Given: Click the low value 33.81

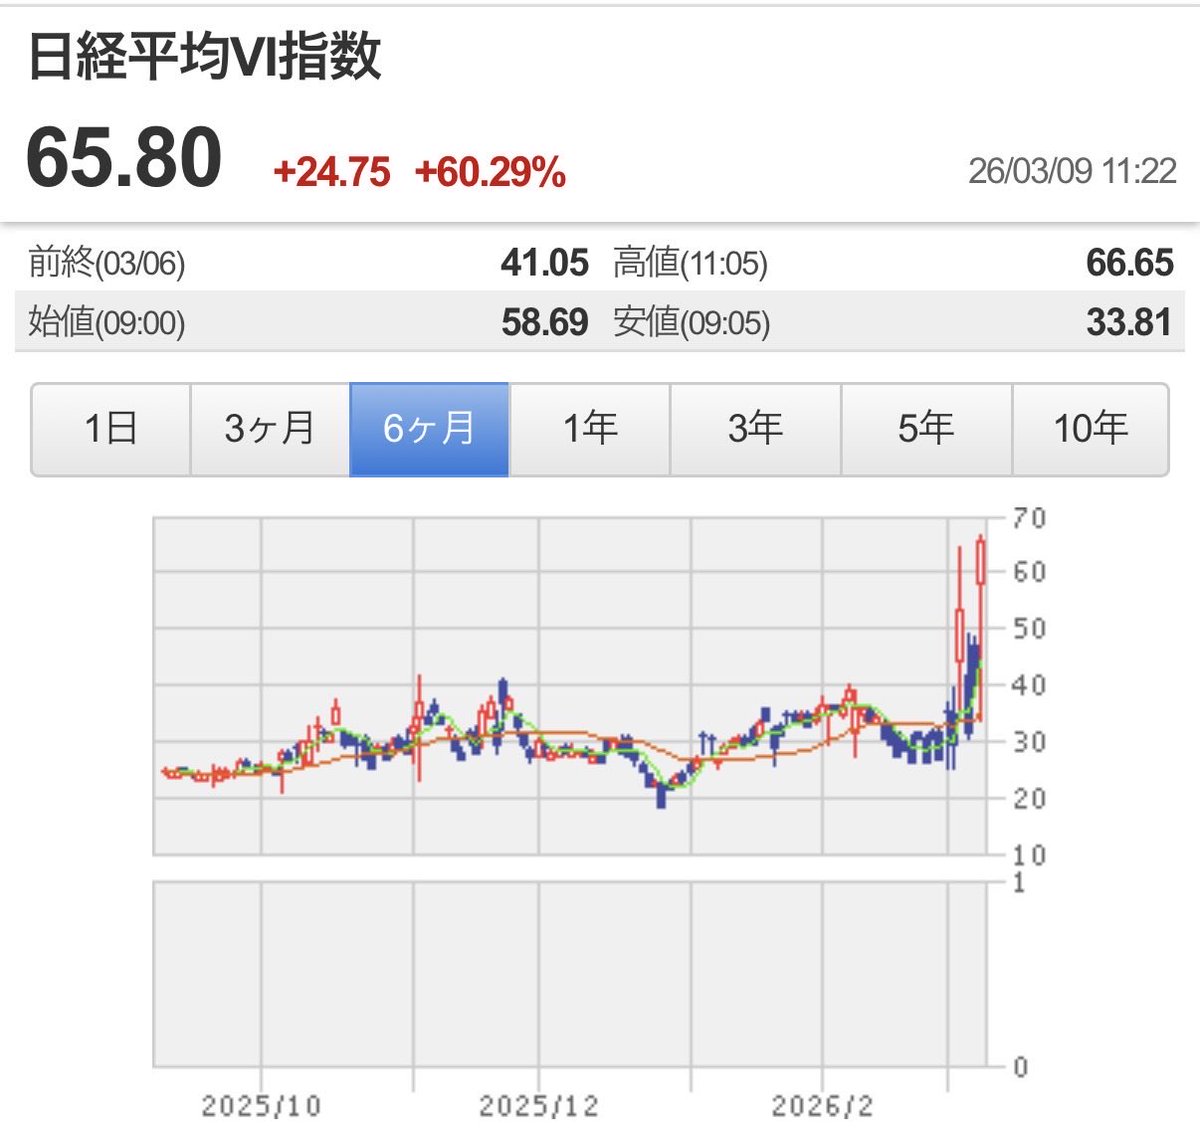Looking at the screenshot, I should pos(1130,322).
